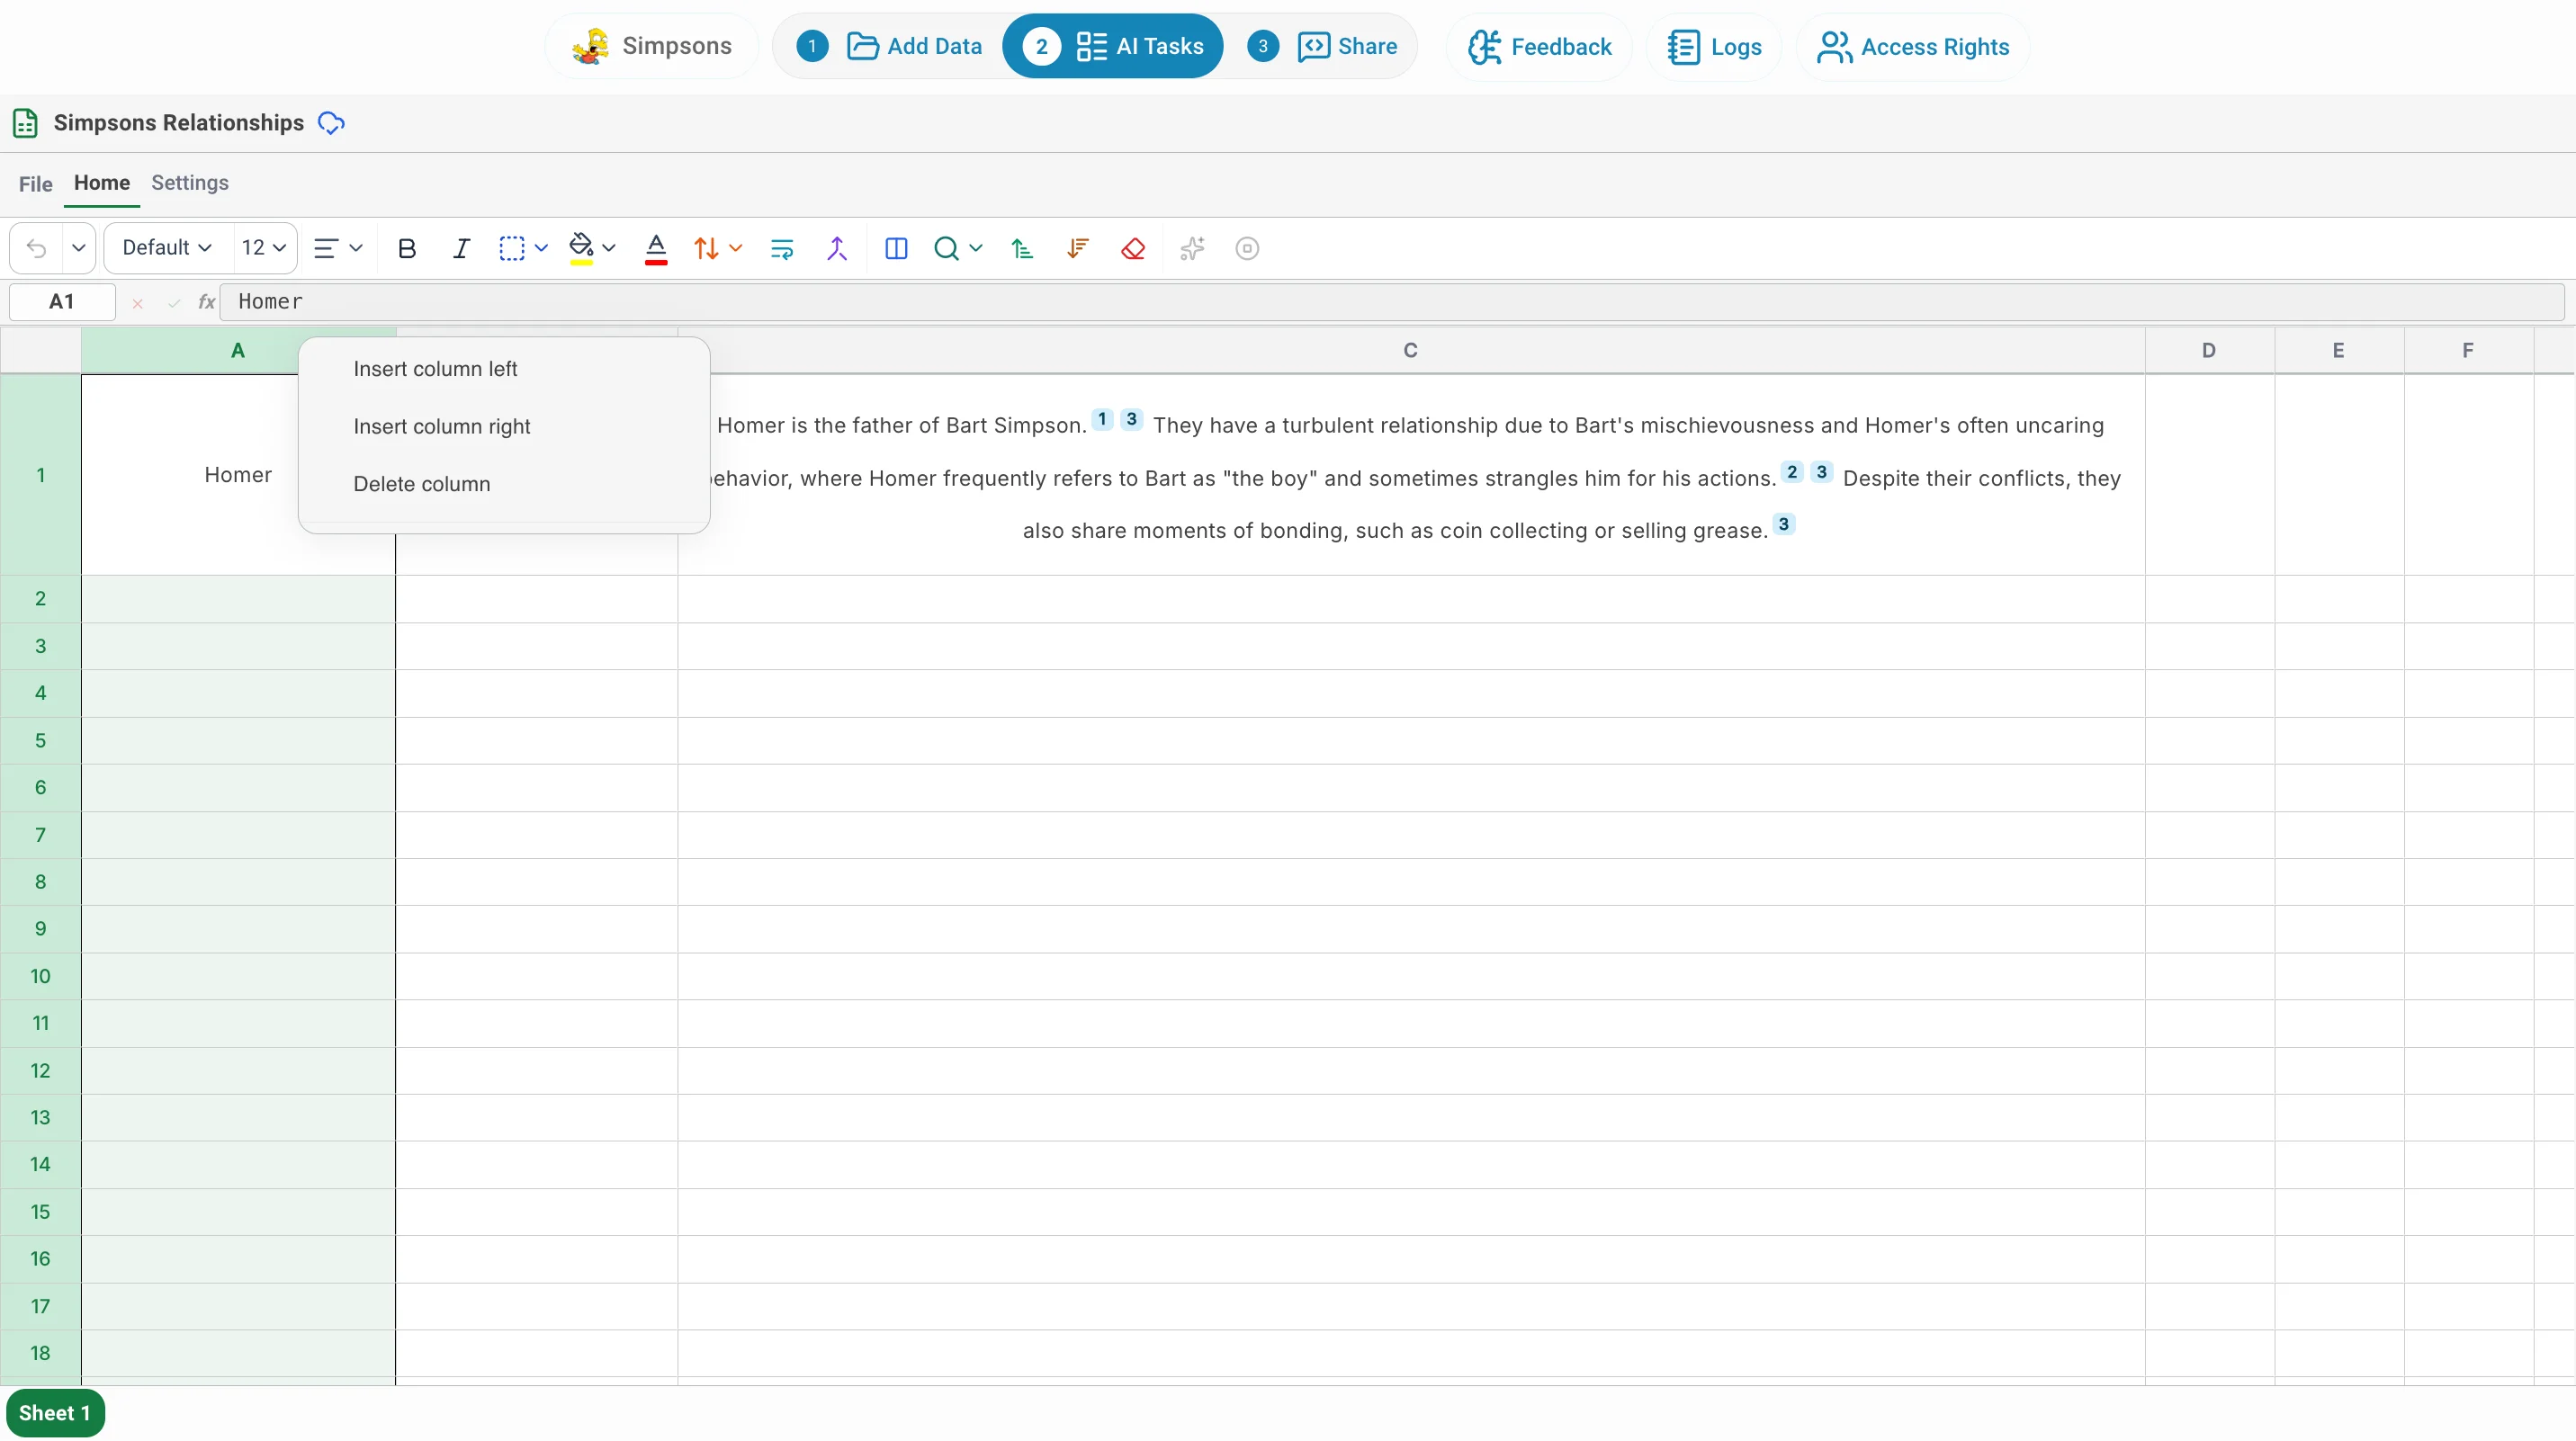The image size is (2576, 1441).
Task: Click the circular stop icon
Action: (1247, 248)
